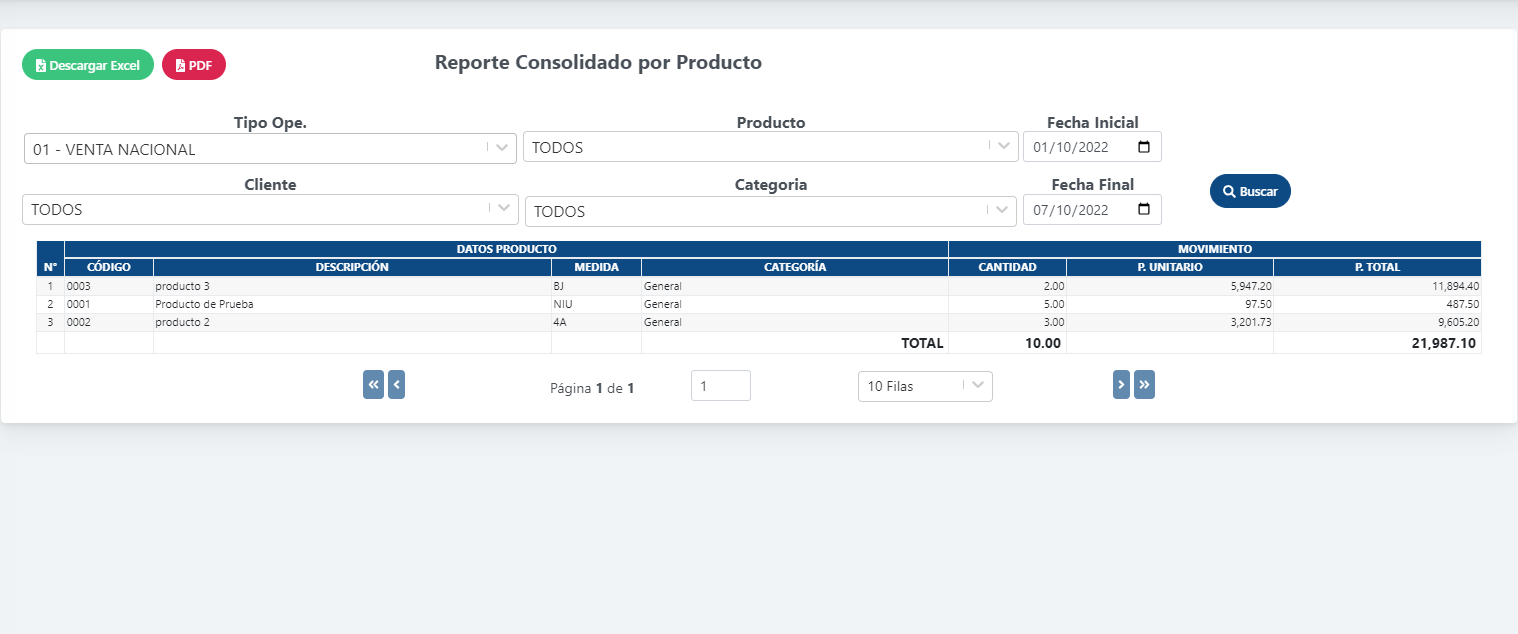The image size is (1518, 634).
Task: Sort by the P. TOTAL column header
Action: click(x=1376, y=267)
